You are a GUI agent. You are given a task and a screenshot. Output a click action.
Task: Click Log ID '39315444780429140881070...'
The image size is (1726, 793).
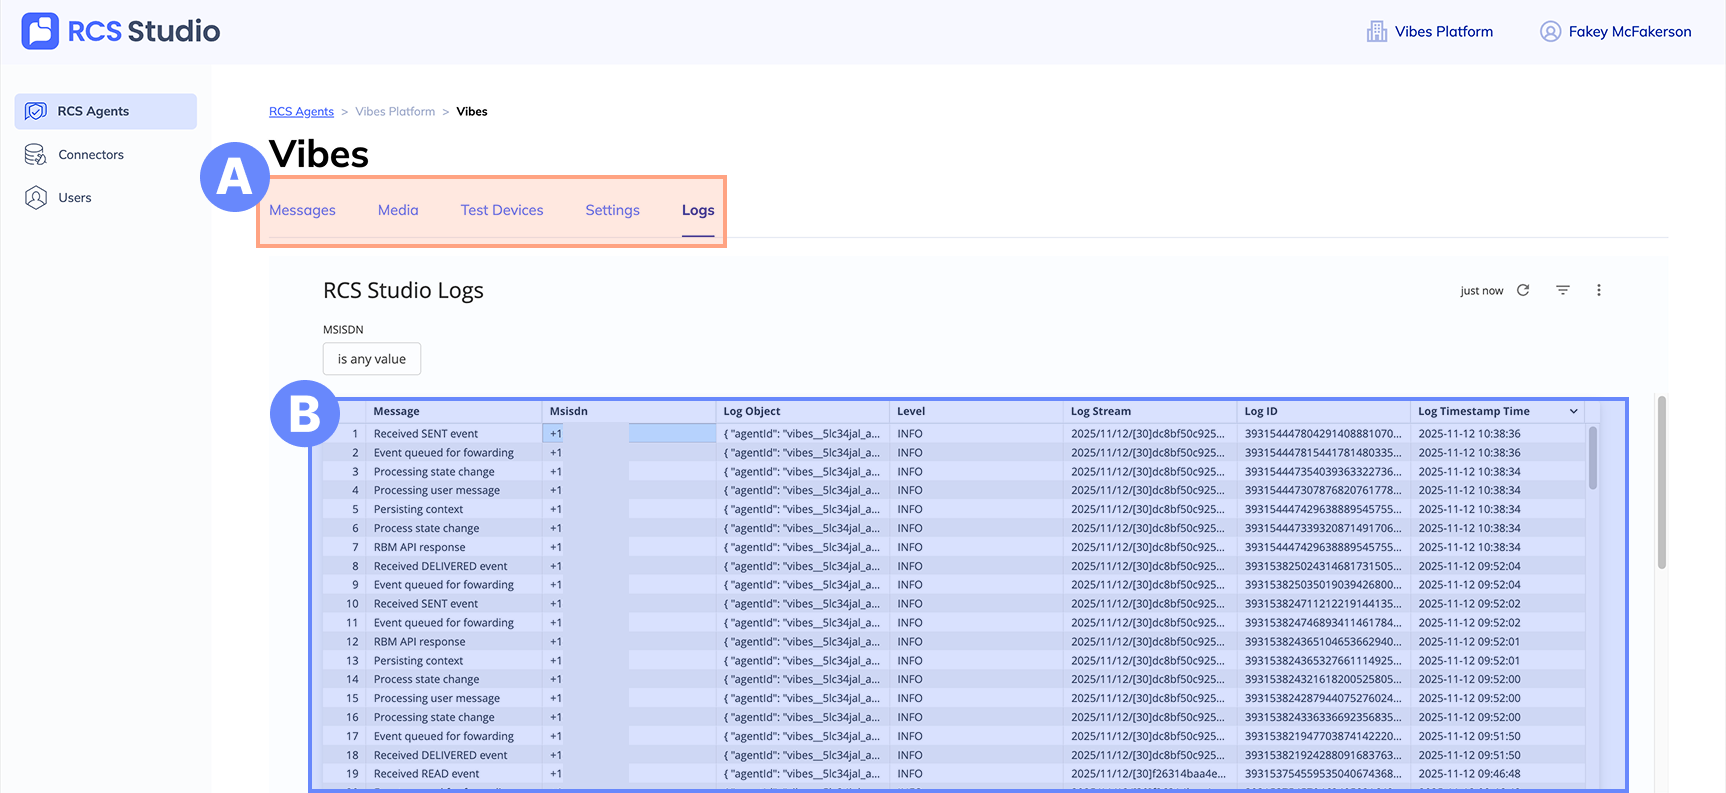click(x=1323, y=434)
